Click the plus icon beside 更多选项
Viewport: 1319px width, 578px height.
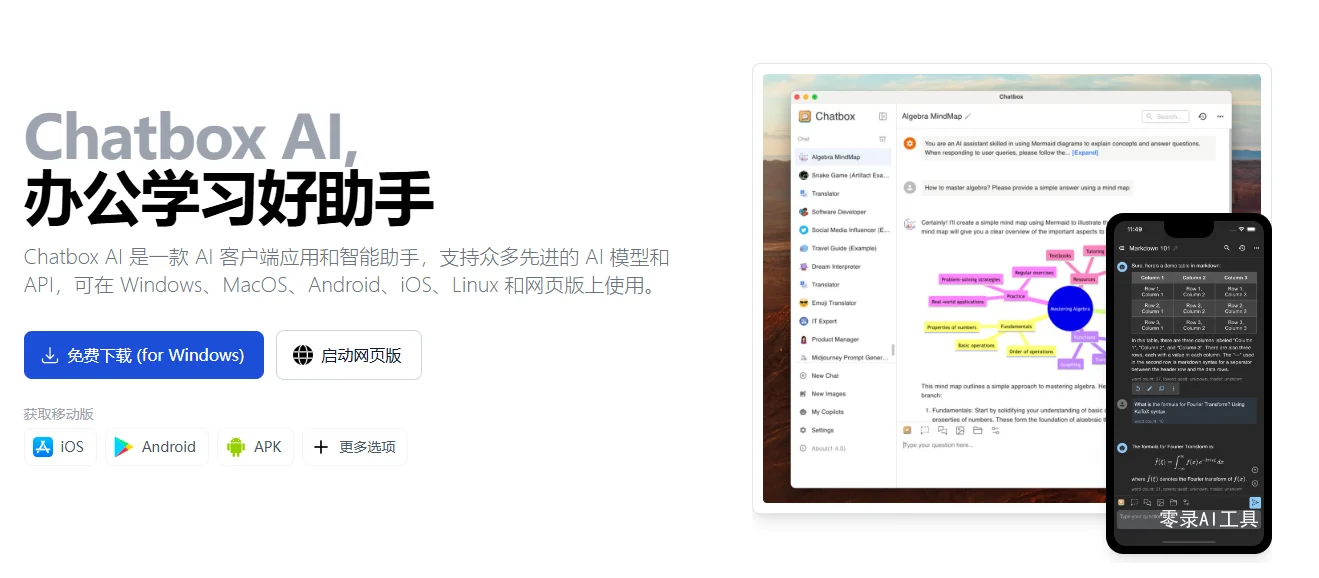(x=321, y=447)
